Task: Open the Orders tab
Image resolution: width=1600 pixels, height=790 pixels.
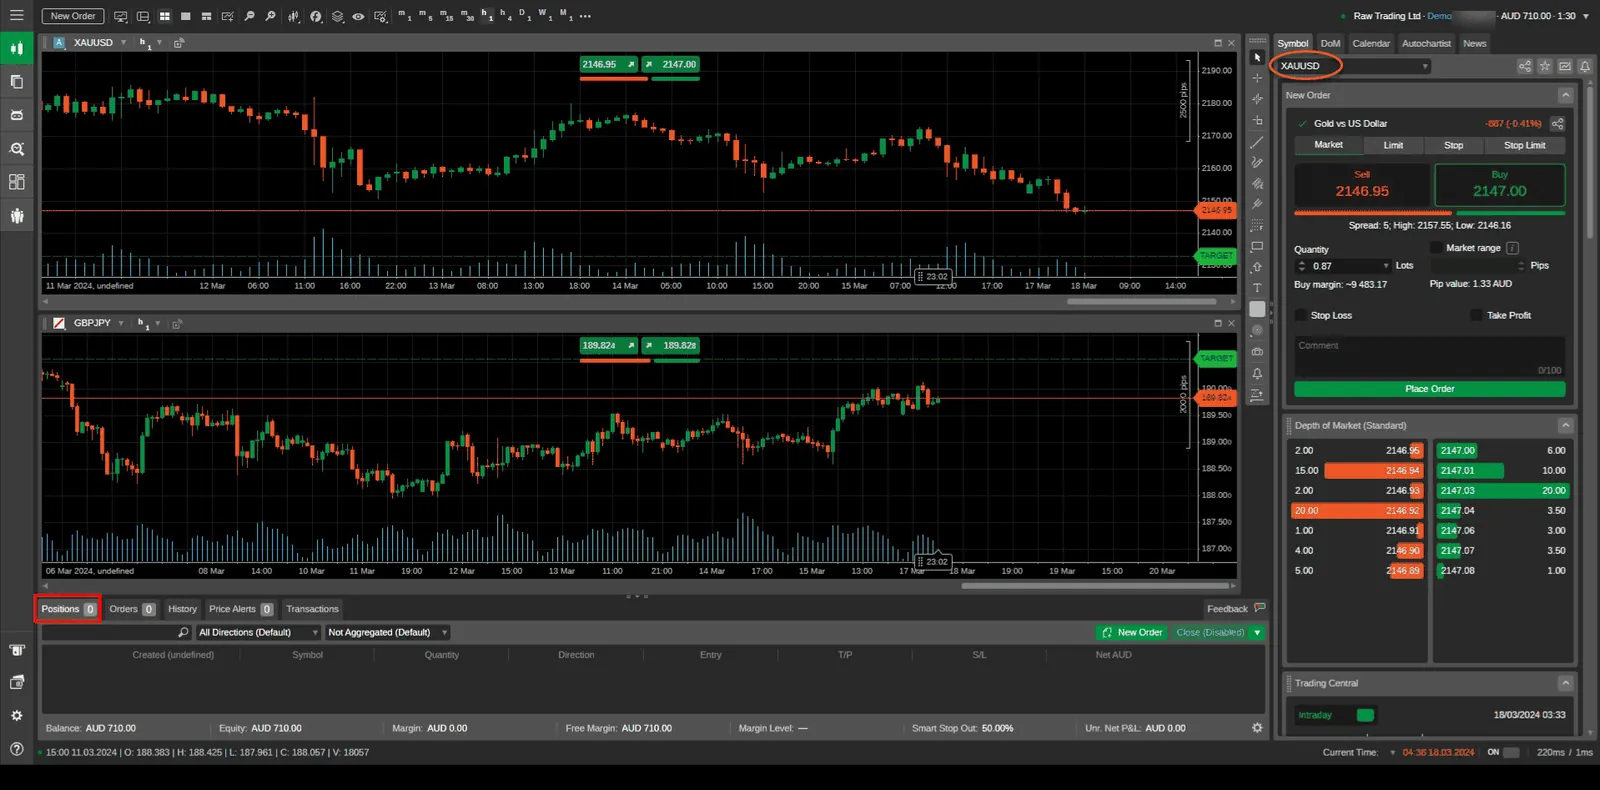Action: [x=132, y=609]
